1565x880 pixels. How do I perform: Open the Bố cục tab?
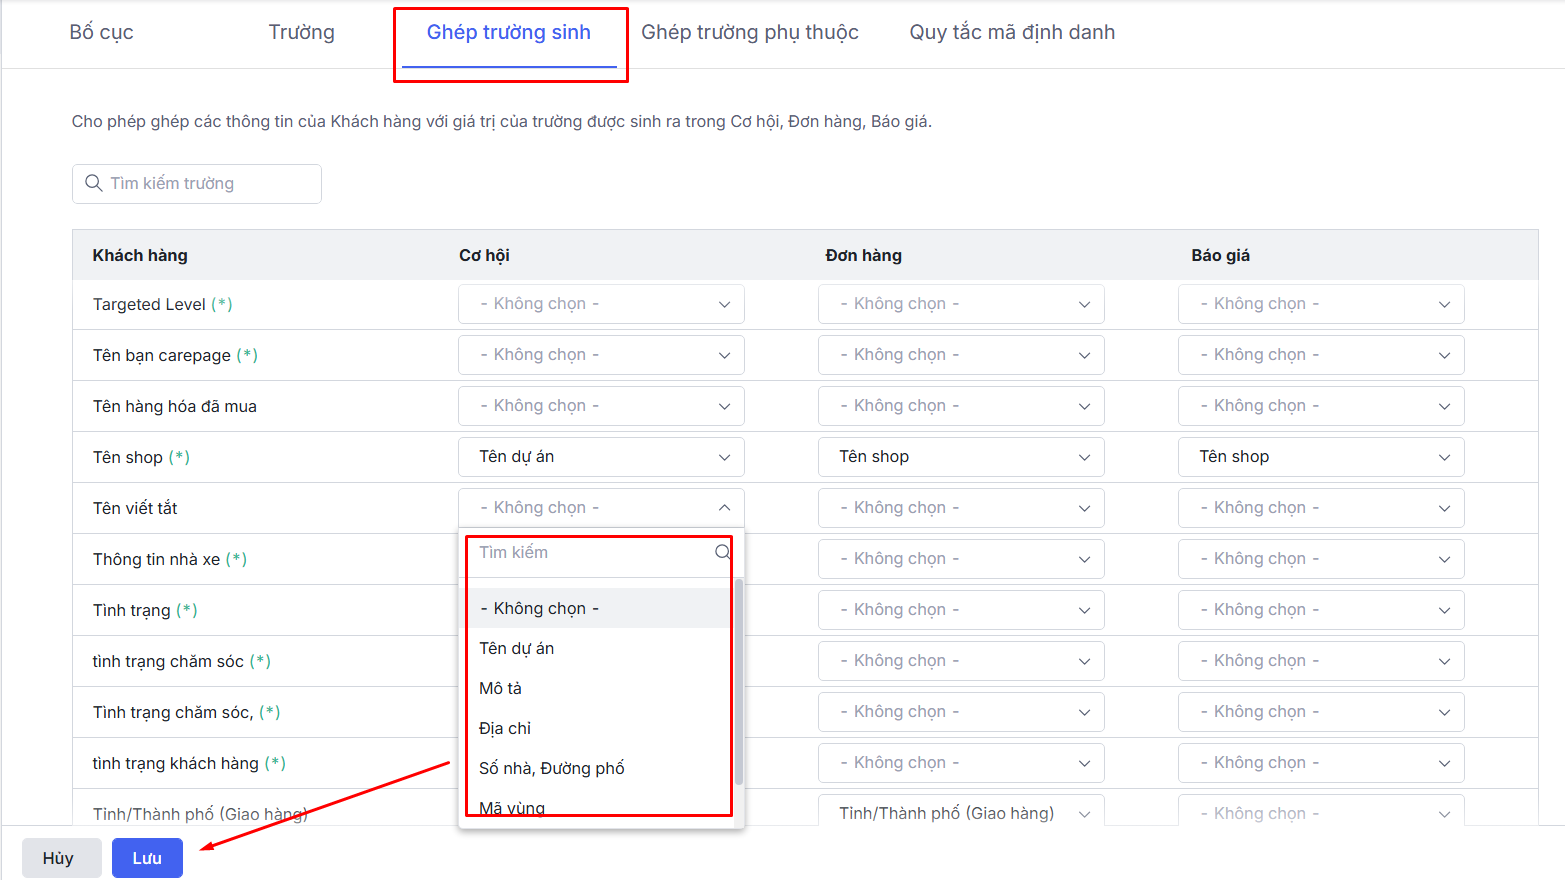click(x=101, y=33)
